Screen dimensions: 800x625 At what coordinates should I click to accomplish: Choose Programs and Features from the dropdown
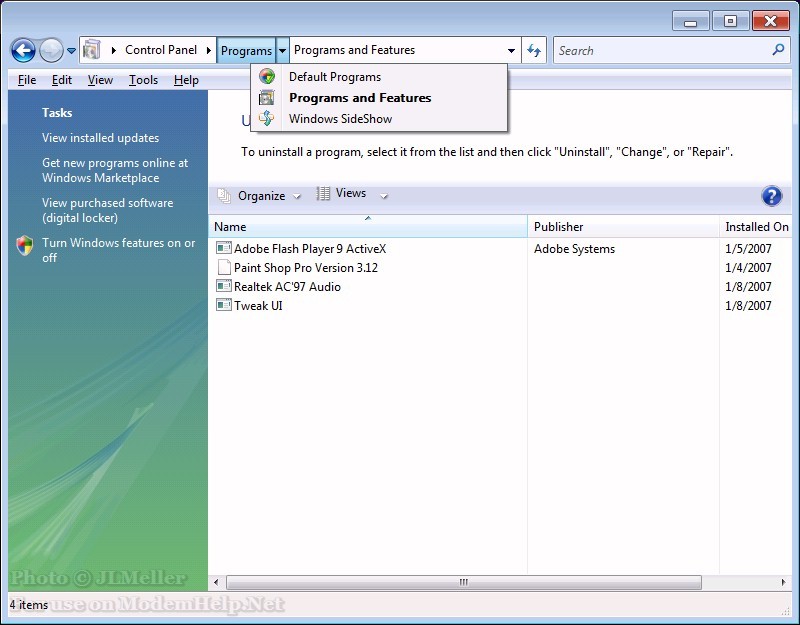coord(379,98)
